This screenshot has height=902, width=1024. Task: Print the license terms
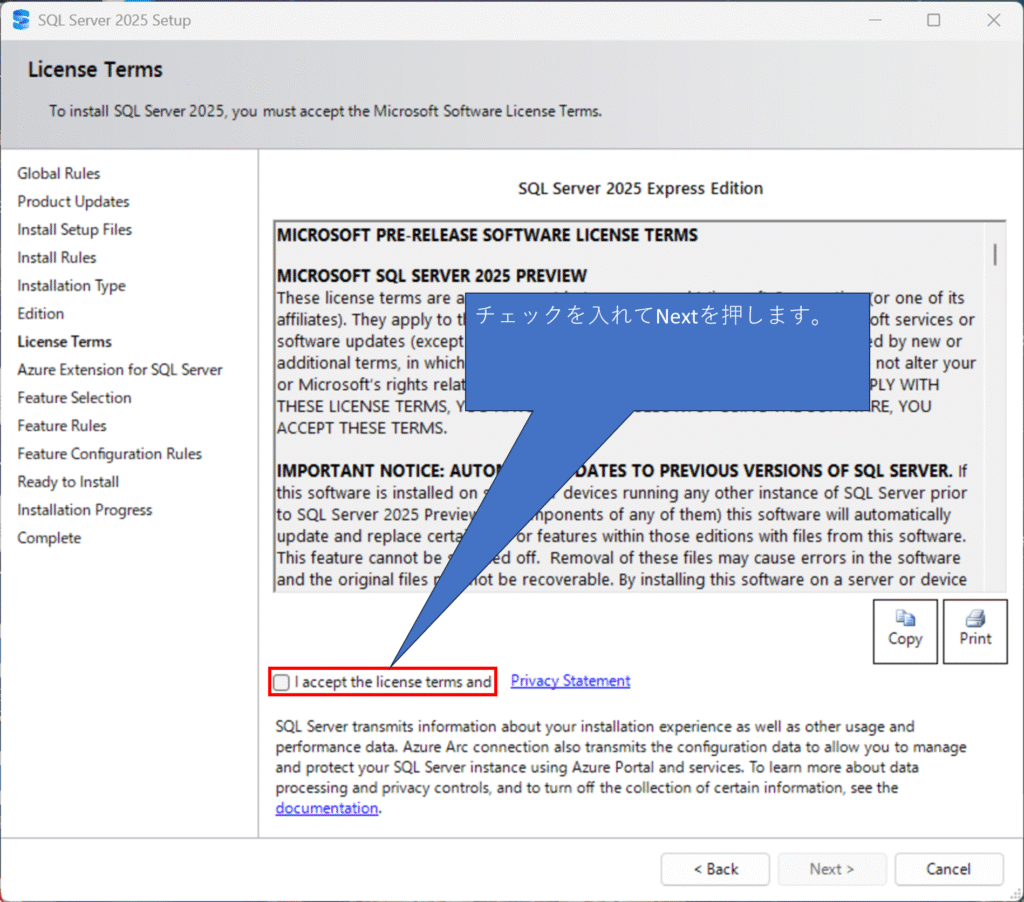click(x=975, y=631)
